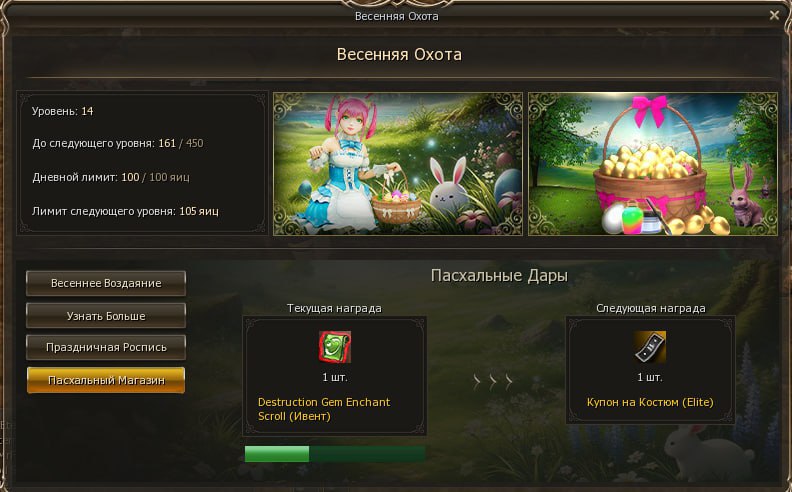Click the Следующая награда reward box

pos(650,370)
